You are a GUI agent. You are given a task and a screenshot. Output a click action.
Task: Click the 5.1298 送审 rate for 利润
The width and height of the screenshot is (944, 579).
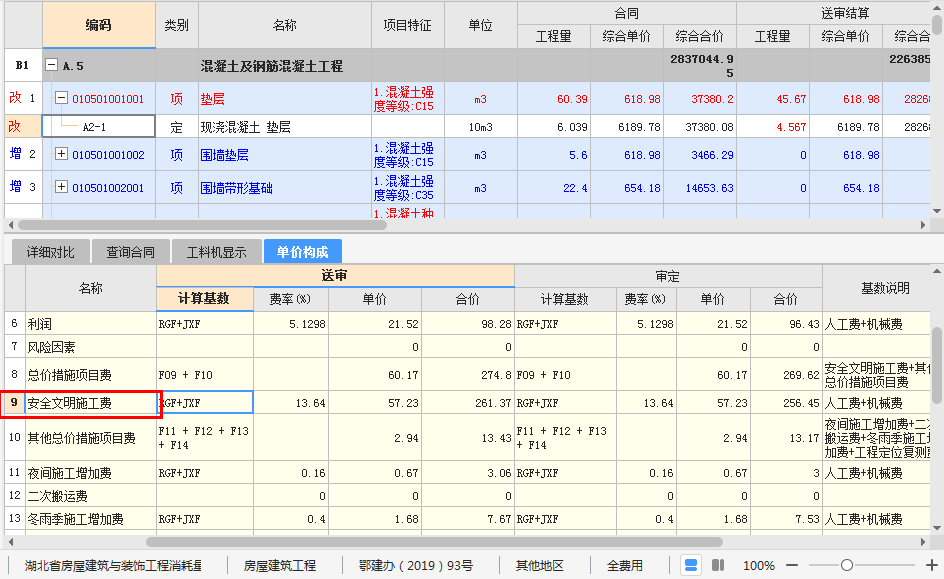291,324
